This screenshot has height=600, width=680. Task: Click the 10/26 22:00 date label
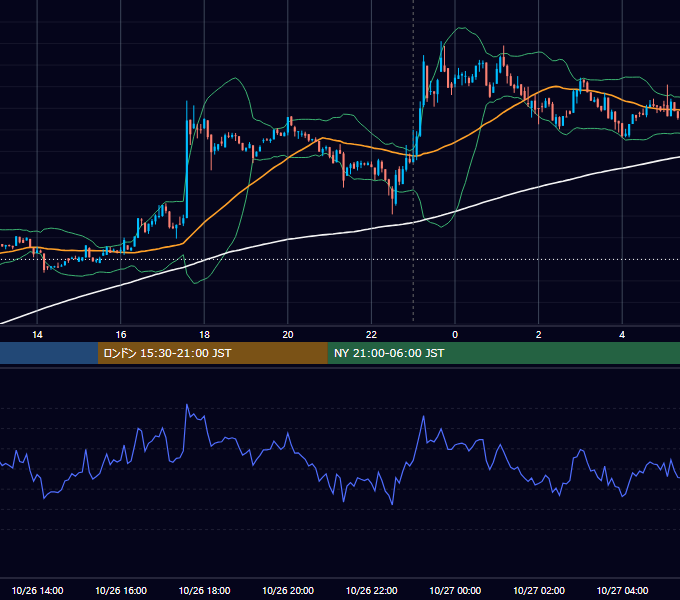371,590
